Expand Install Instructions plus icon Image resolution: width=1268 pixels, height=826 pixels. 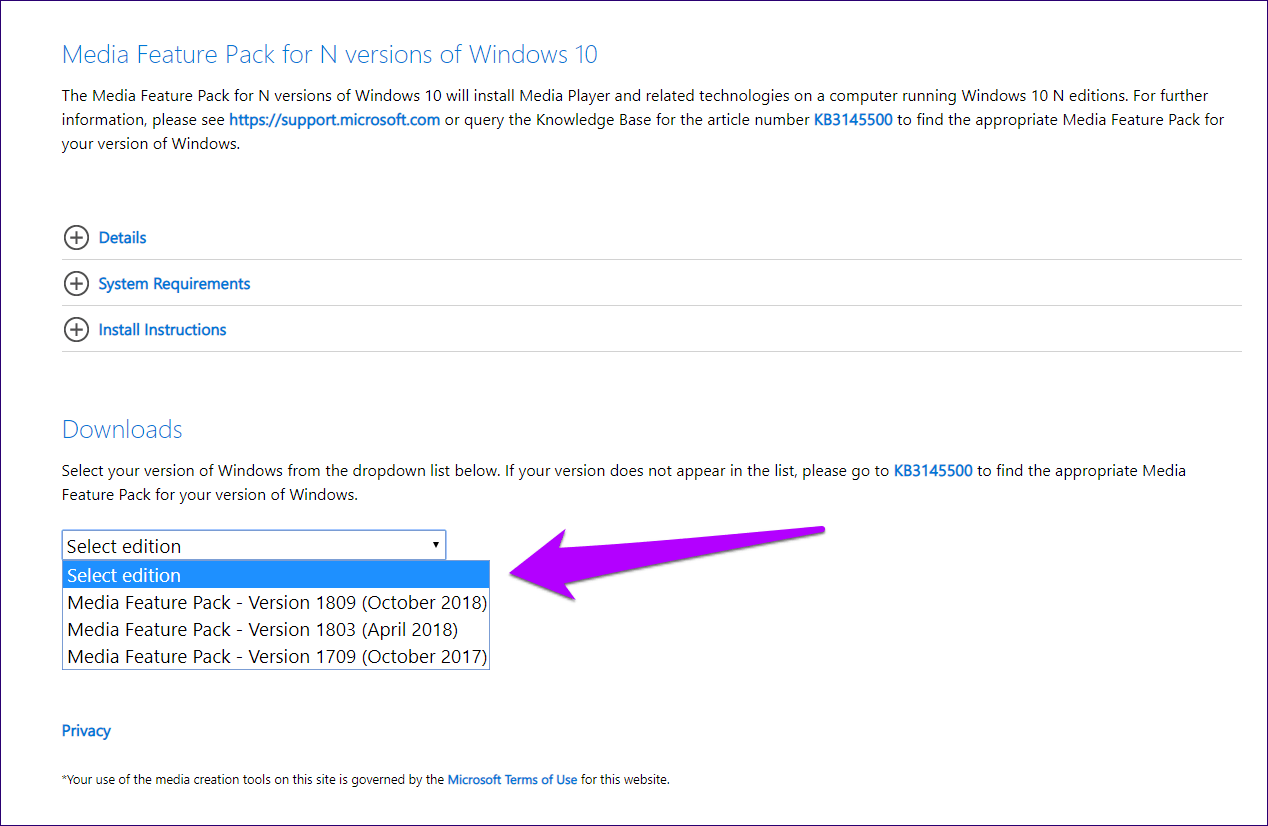point(75,330)
